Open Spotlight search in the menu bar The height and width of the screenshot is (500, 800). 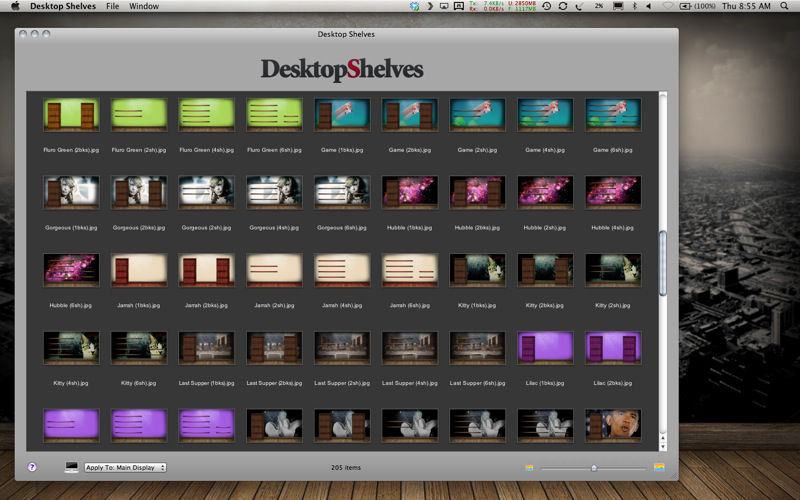click(789, 6)
